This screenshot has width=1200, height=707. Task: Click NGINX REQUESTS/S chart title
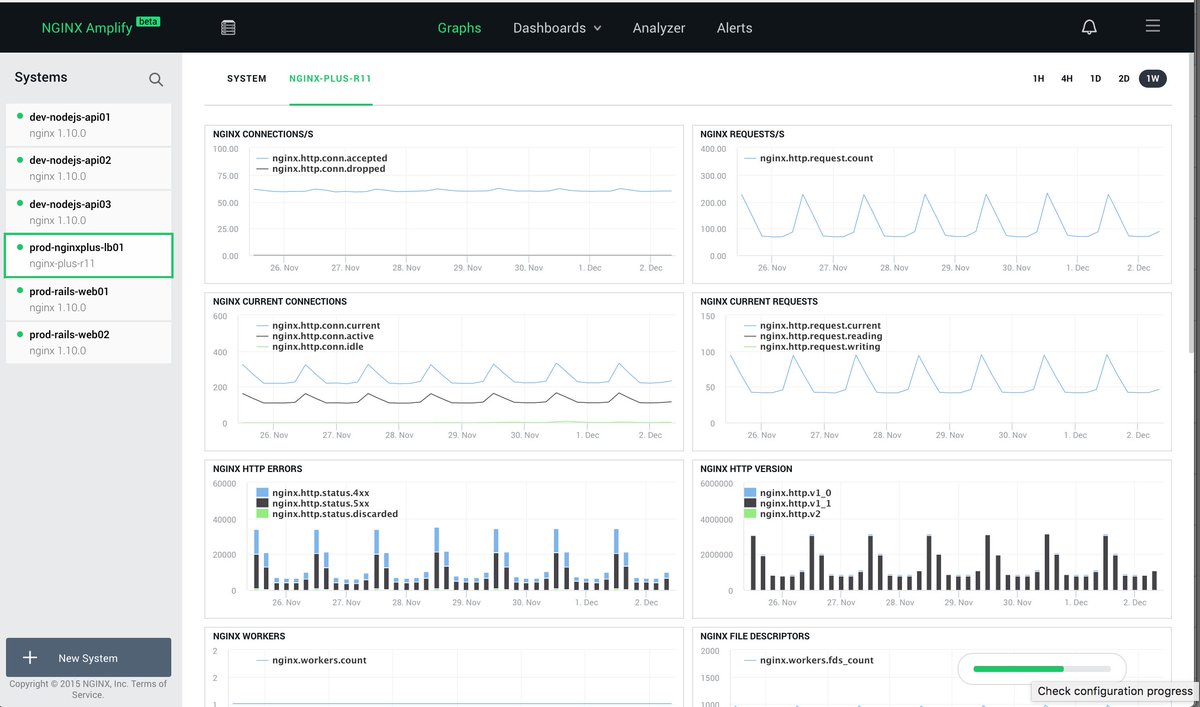pos(742,134)
